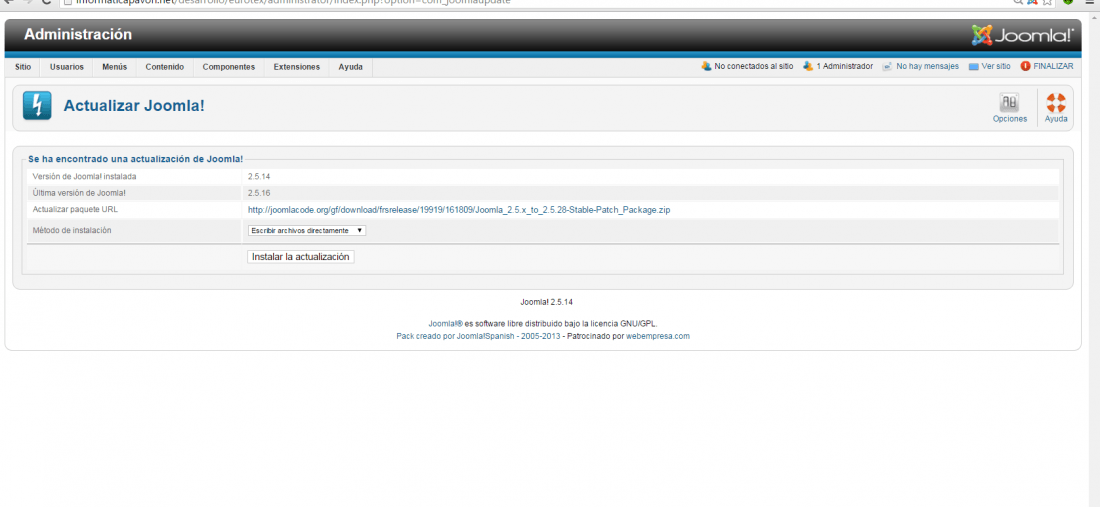Click Instalar la actualización button
1100x507 pixels.
tap(301, 257)
